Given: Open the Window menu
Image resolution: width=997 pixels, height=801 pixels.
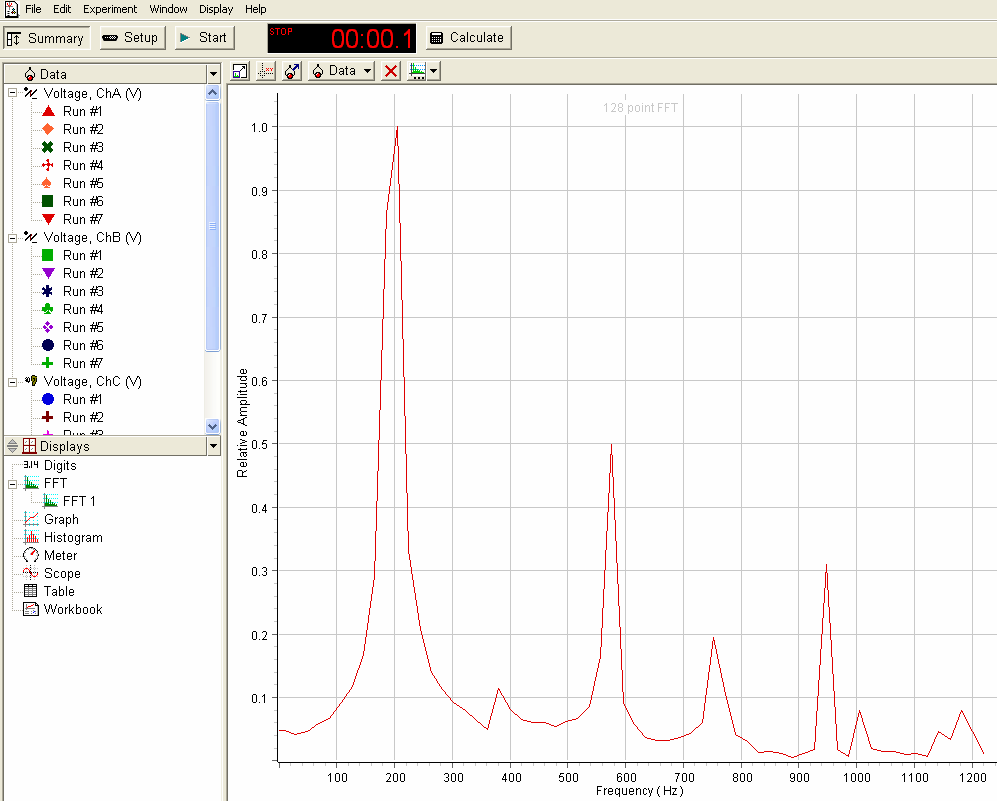Looking at the screenshot, I should coord(168,9).
